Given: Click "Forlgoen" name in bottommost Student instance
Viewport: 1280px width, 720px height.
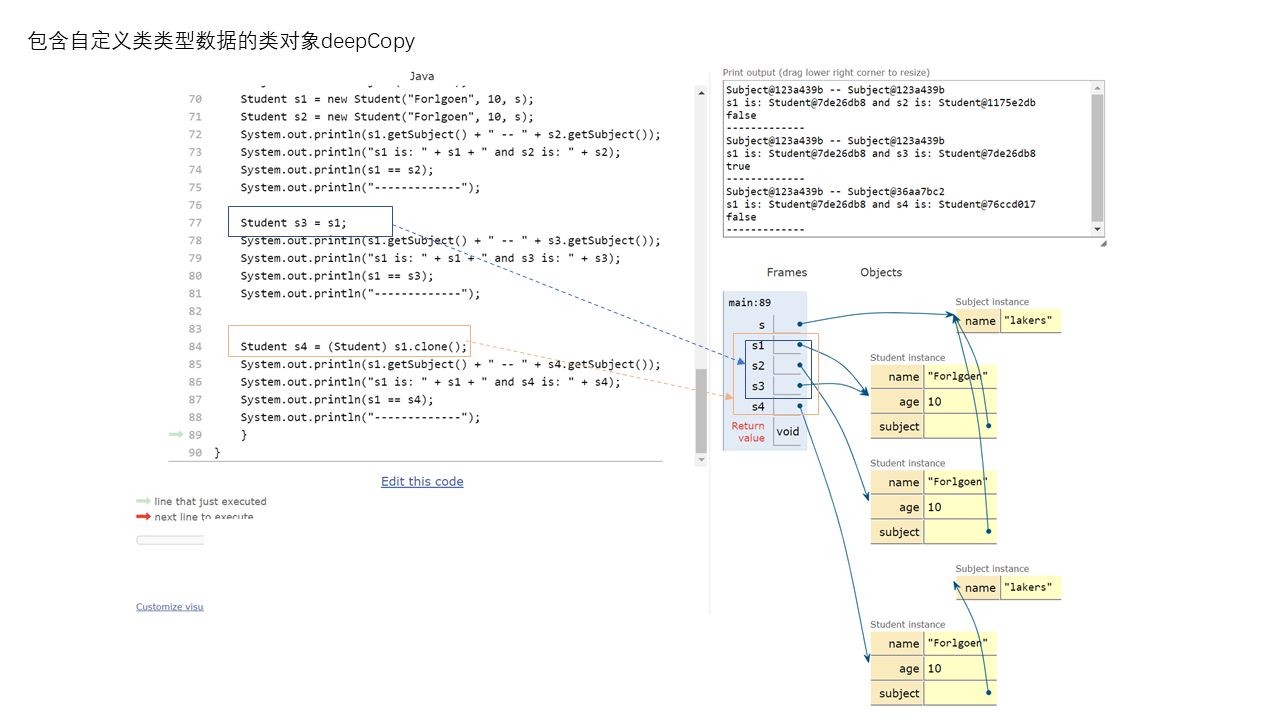Looking at the screenshot, I should 958,643.
